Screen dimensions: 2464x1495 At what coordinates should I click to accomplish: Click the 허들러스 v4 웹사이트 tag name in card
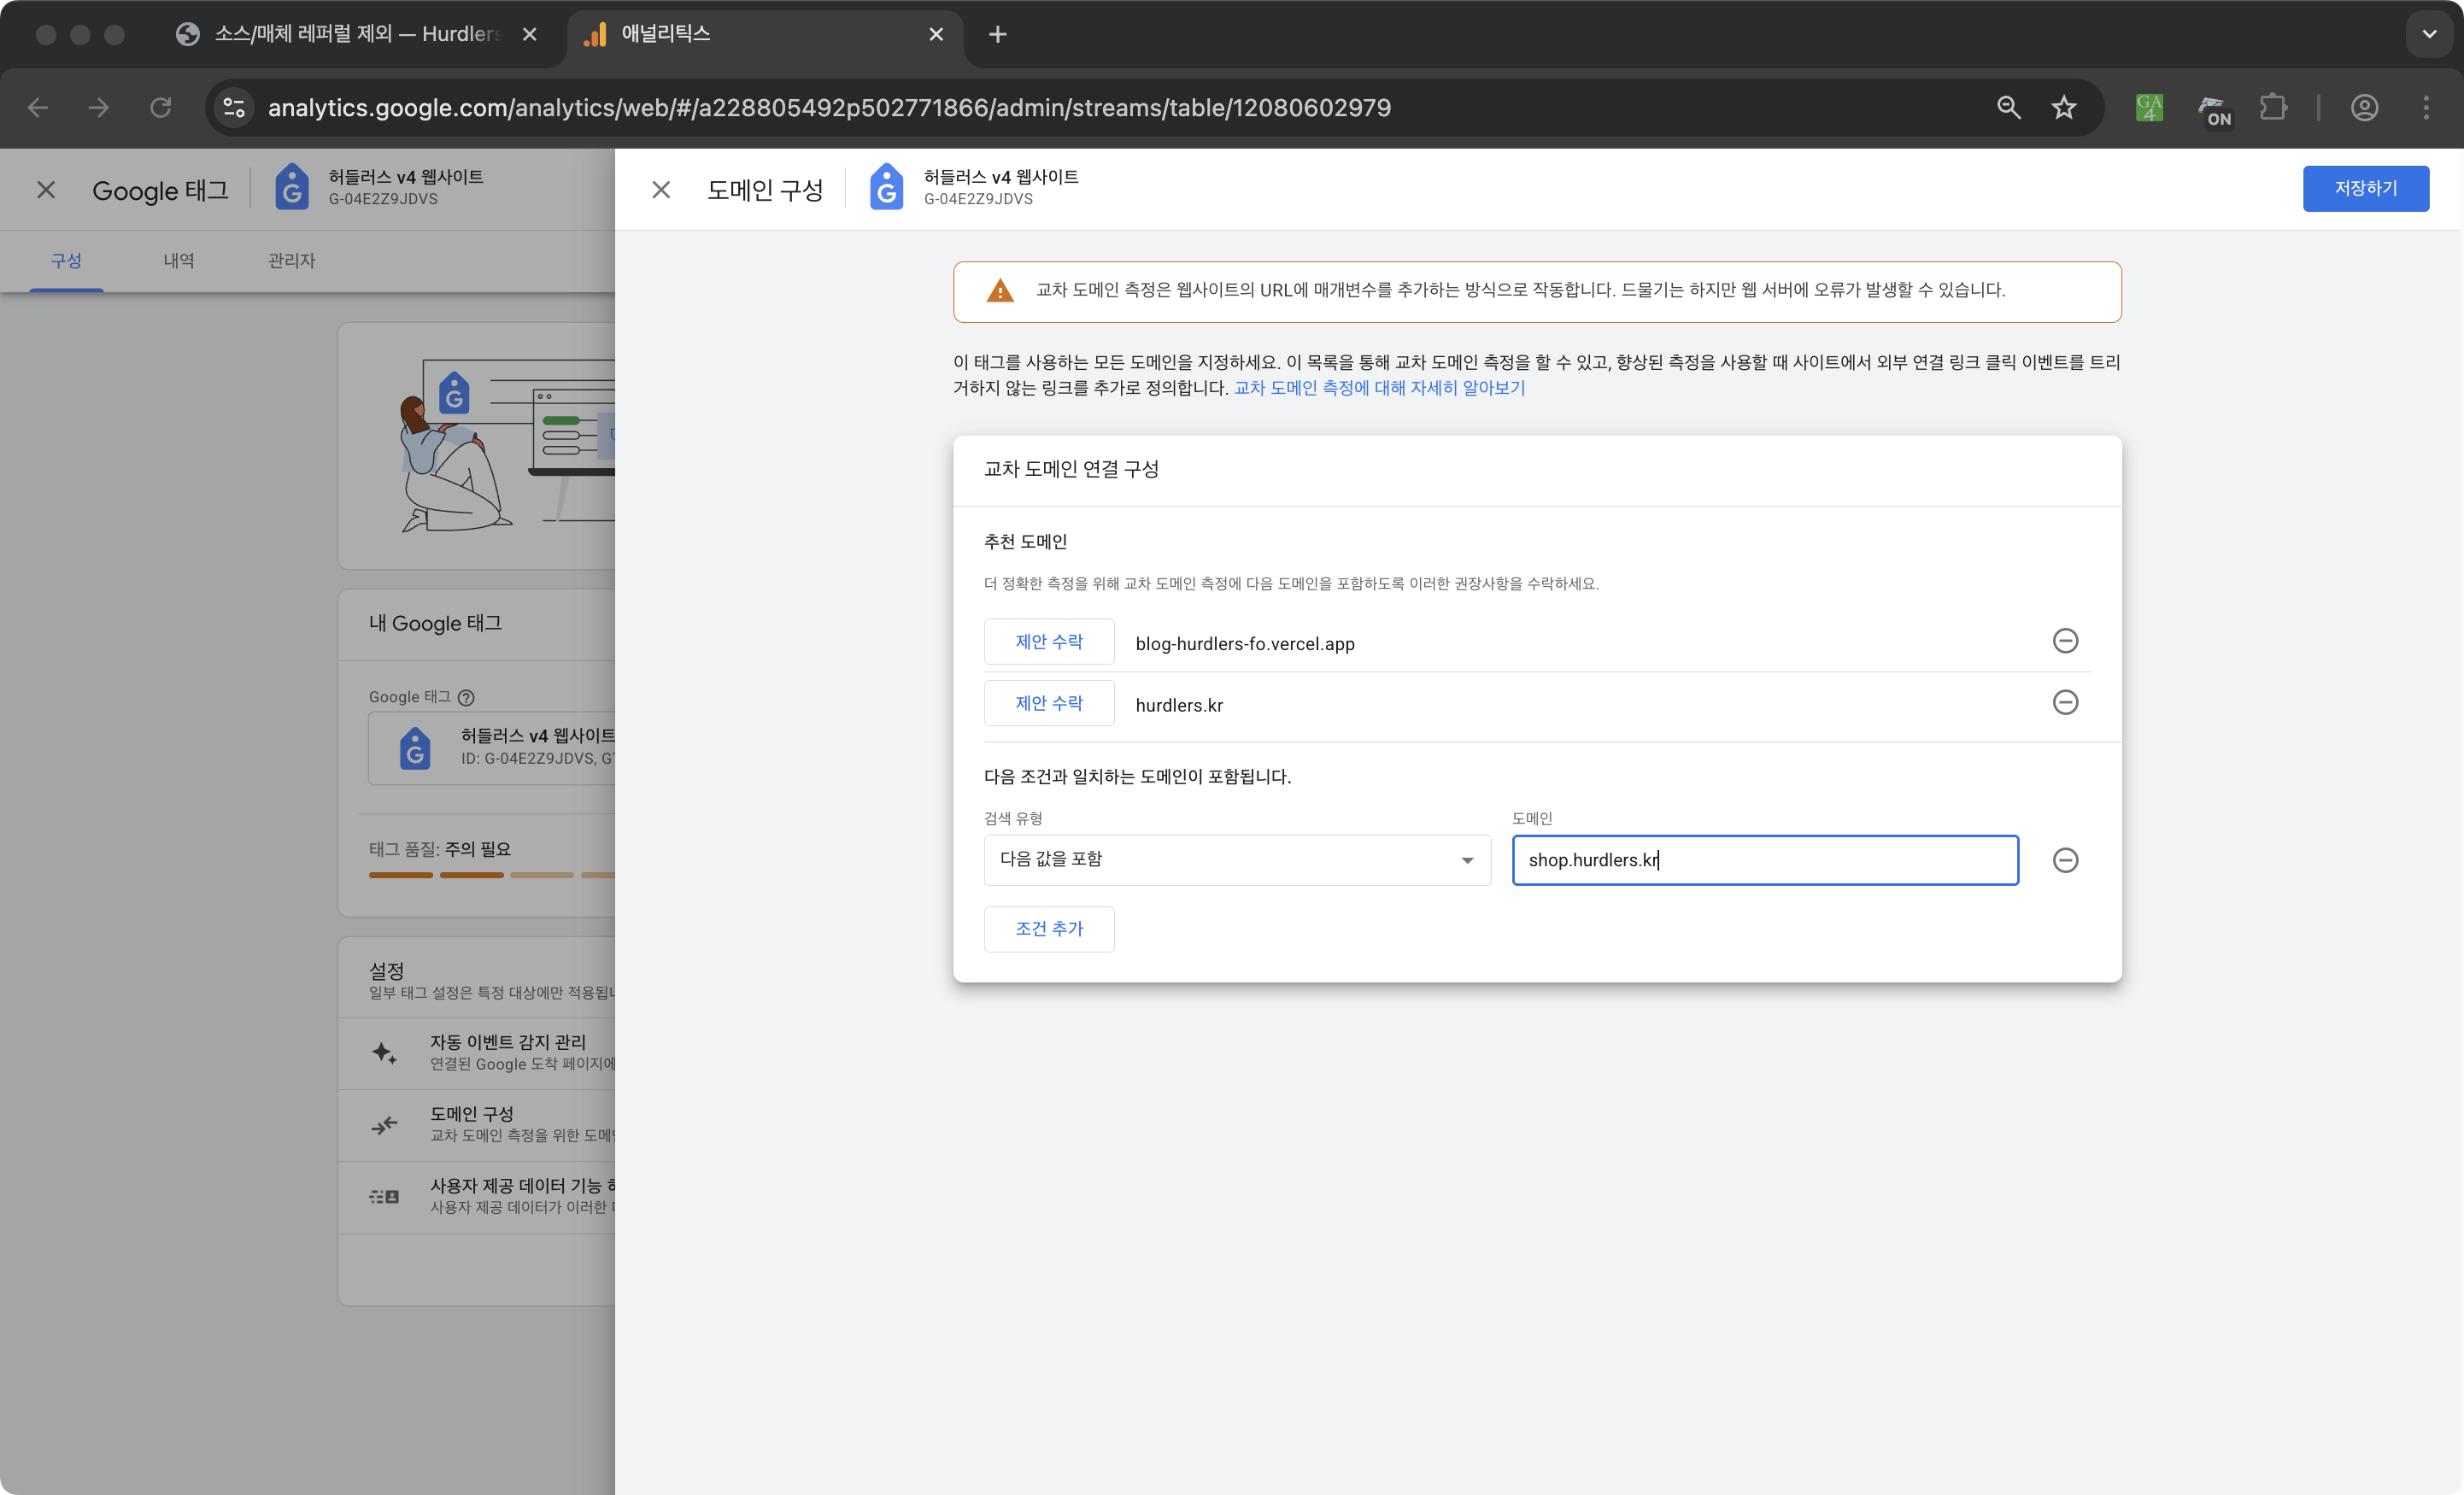(x=538, y=736)
